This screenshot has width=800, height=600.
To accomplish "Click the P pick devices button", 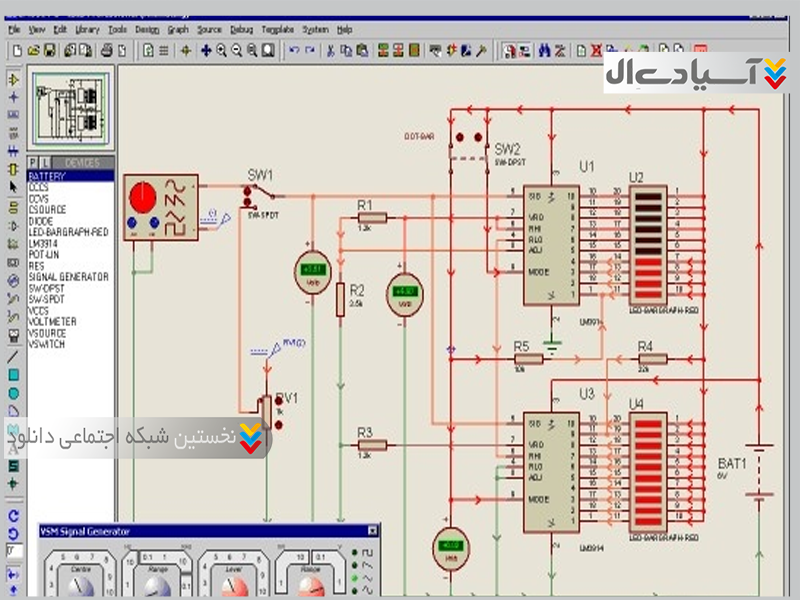I will (33, 162).
